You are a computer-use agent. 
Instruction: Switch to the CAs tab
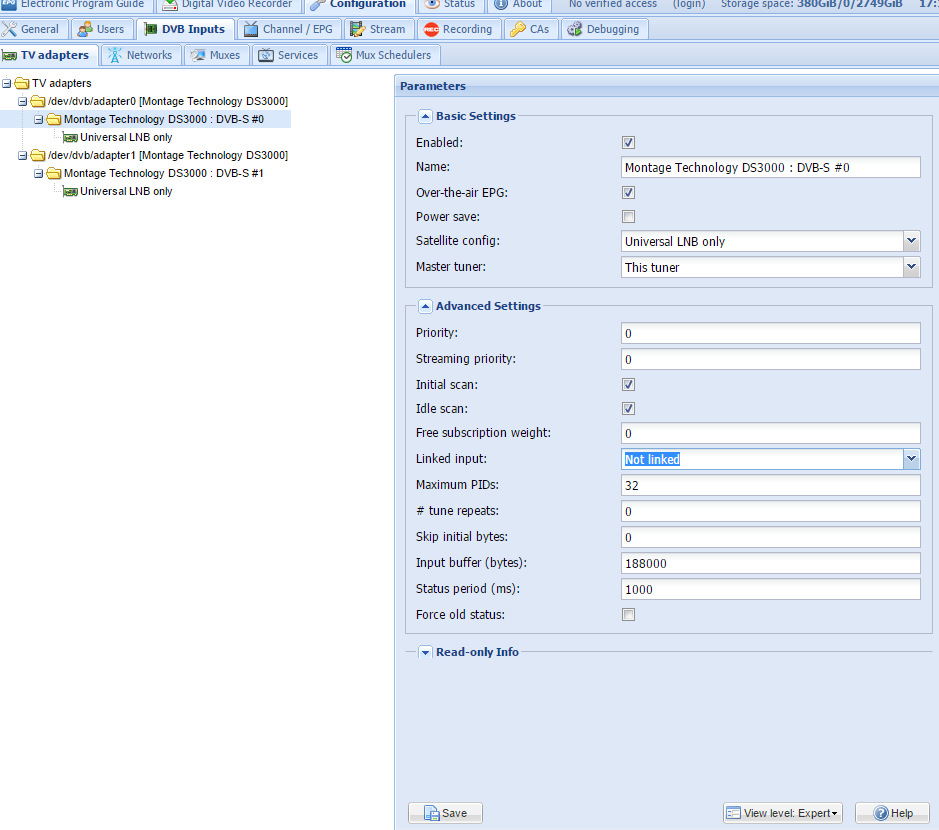point(531,29)
